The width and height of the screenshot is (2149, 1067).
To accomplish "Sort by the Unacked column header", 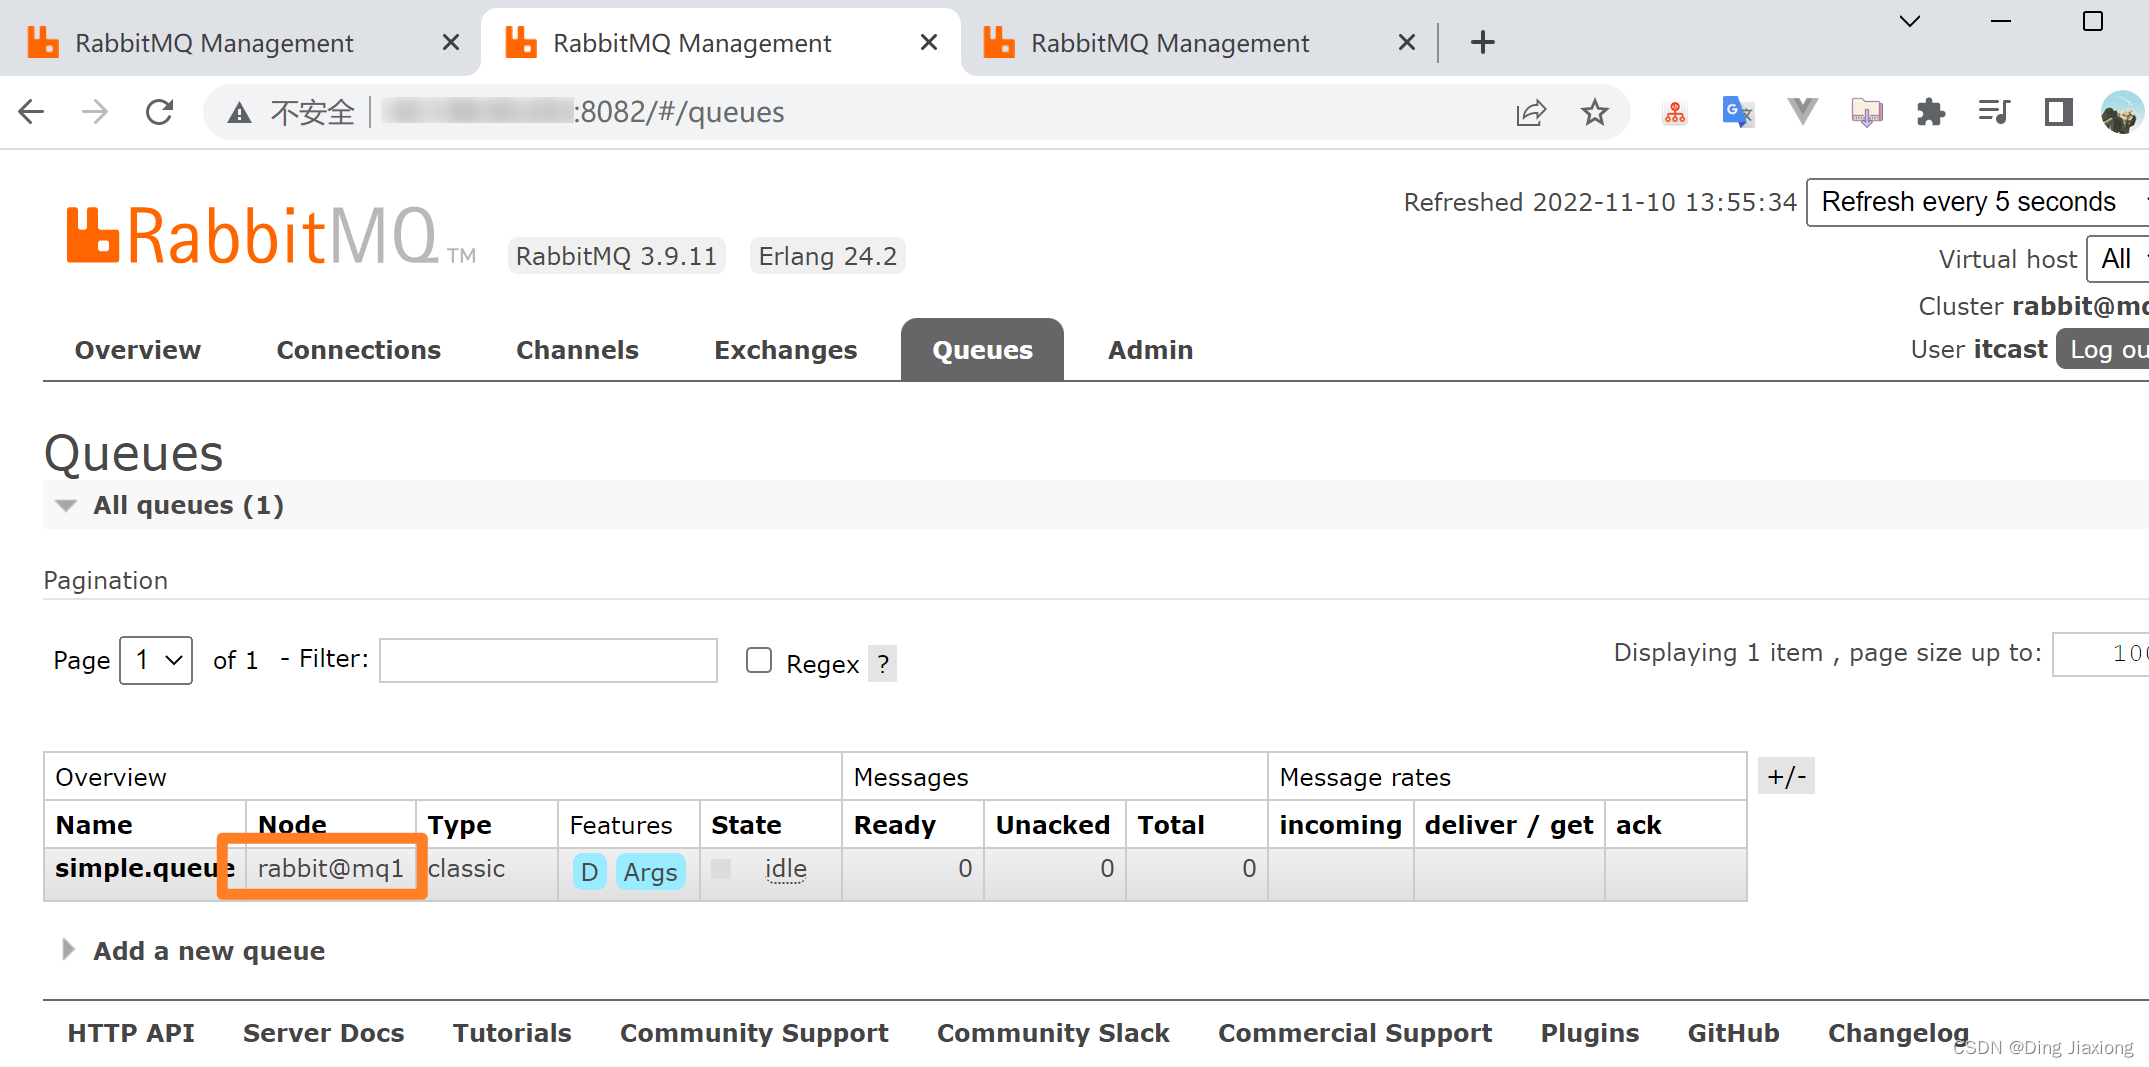I will tap(1053, 825).
